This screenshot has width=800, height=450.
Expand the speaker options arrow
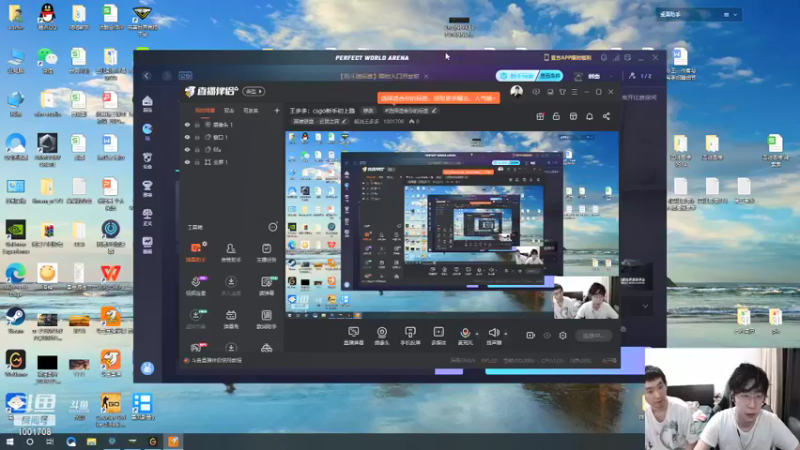[x=506, y=334]
